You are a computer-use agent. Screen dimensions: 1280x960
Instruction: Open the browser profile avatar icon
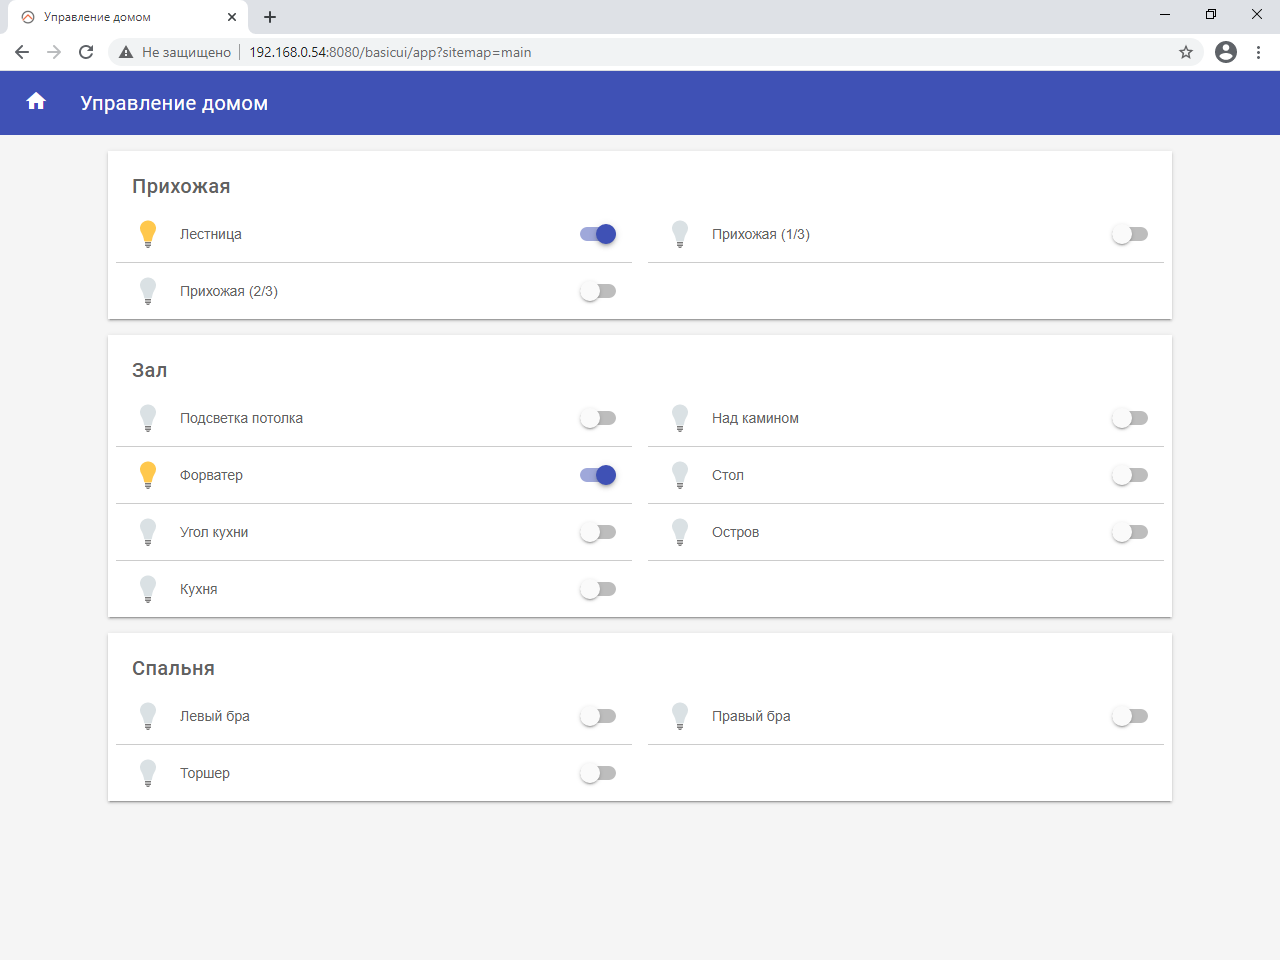coord(1226,52)
